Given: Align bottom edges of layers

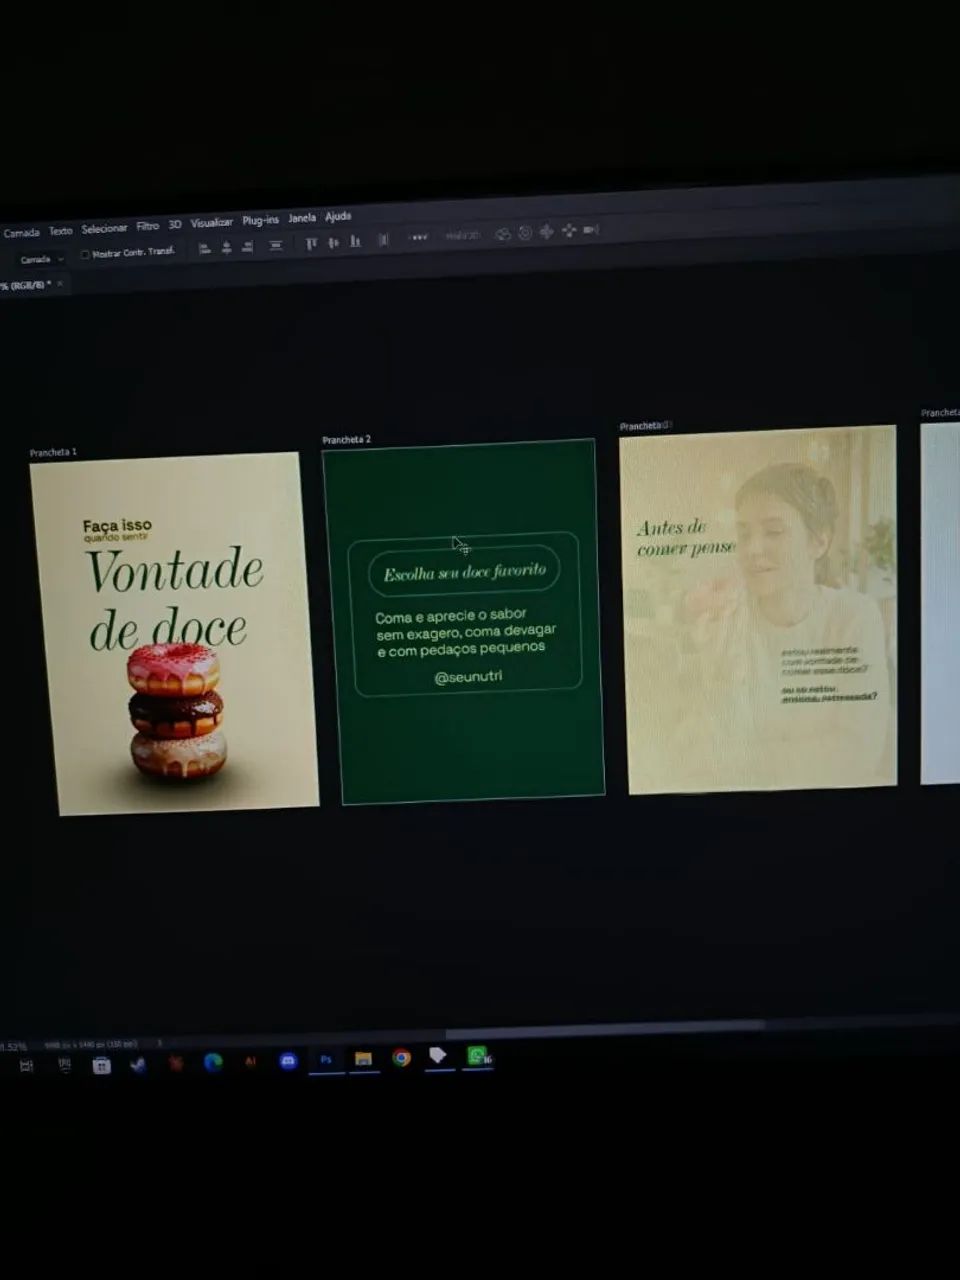Looking at the screenshot, I should point(354,241).
